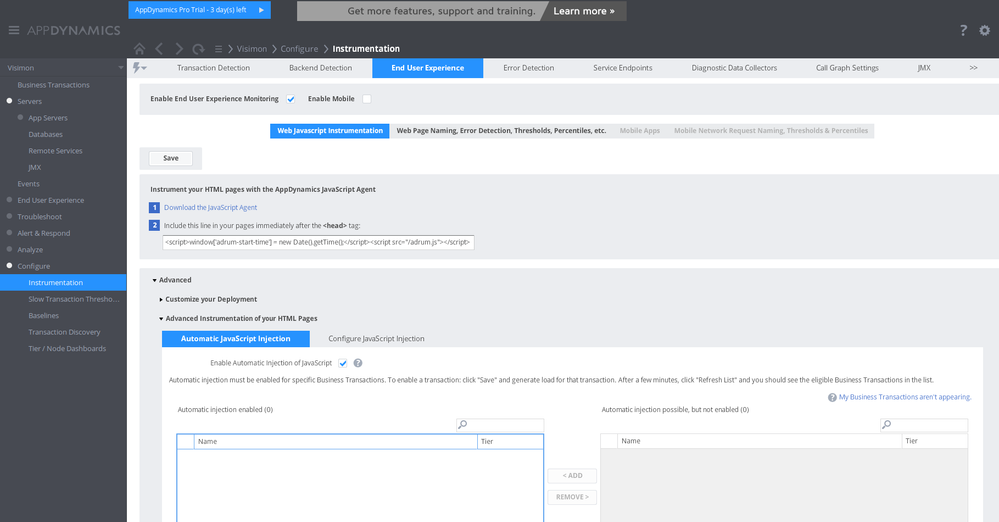Switch to Transaction Detection tab
This screenshot has height=522, width=999.
coord(213,68)
